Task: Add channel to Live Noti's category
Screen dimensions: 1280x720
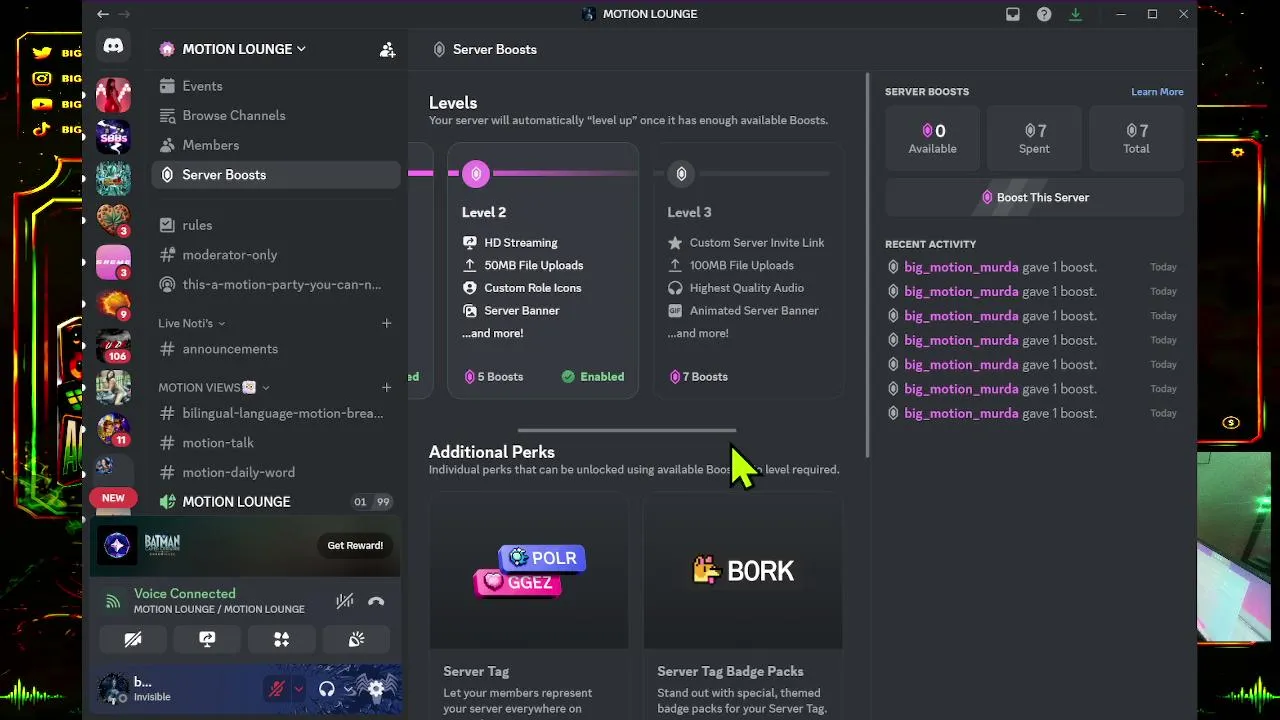Action: pyautogui.click(x=386, y=323)
